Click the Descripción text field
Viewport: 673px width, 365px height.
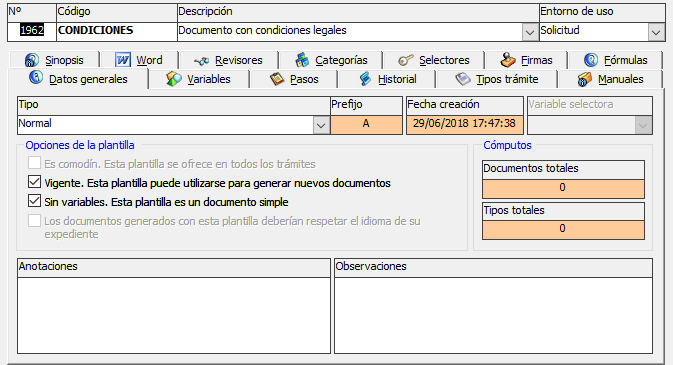click(x=350, y=31)
